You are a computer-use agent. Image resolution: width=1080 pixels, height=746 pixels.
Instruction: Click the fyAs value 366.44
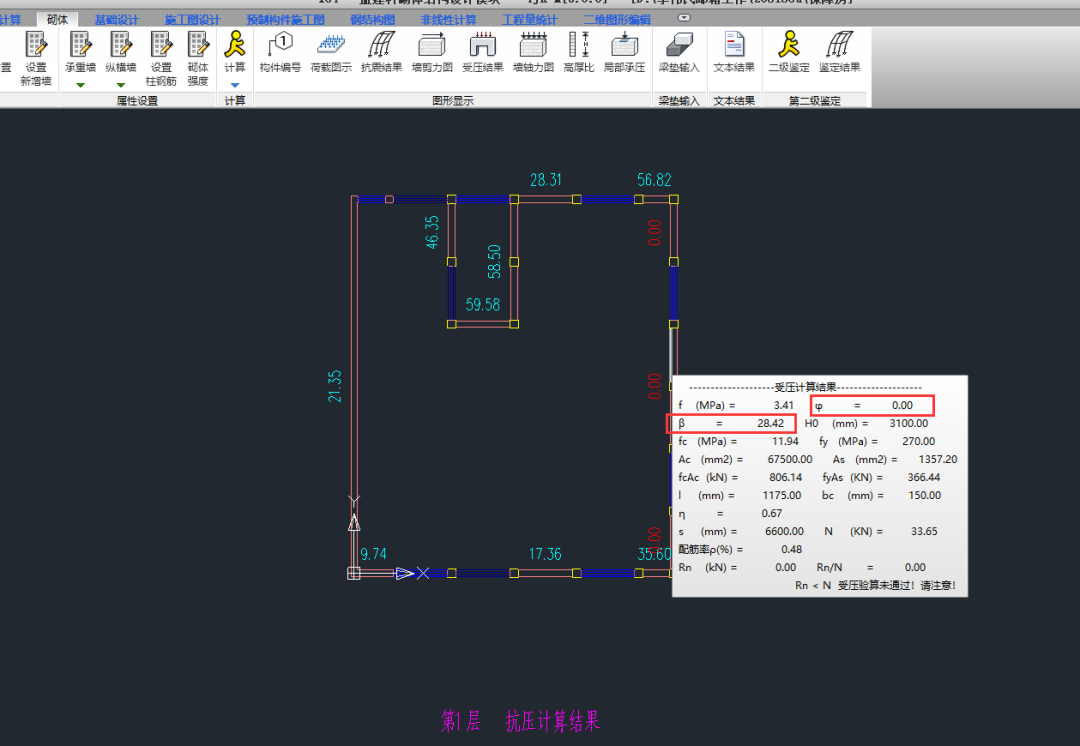924,477
